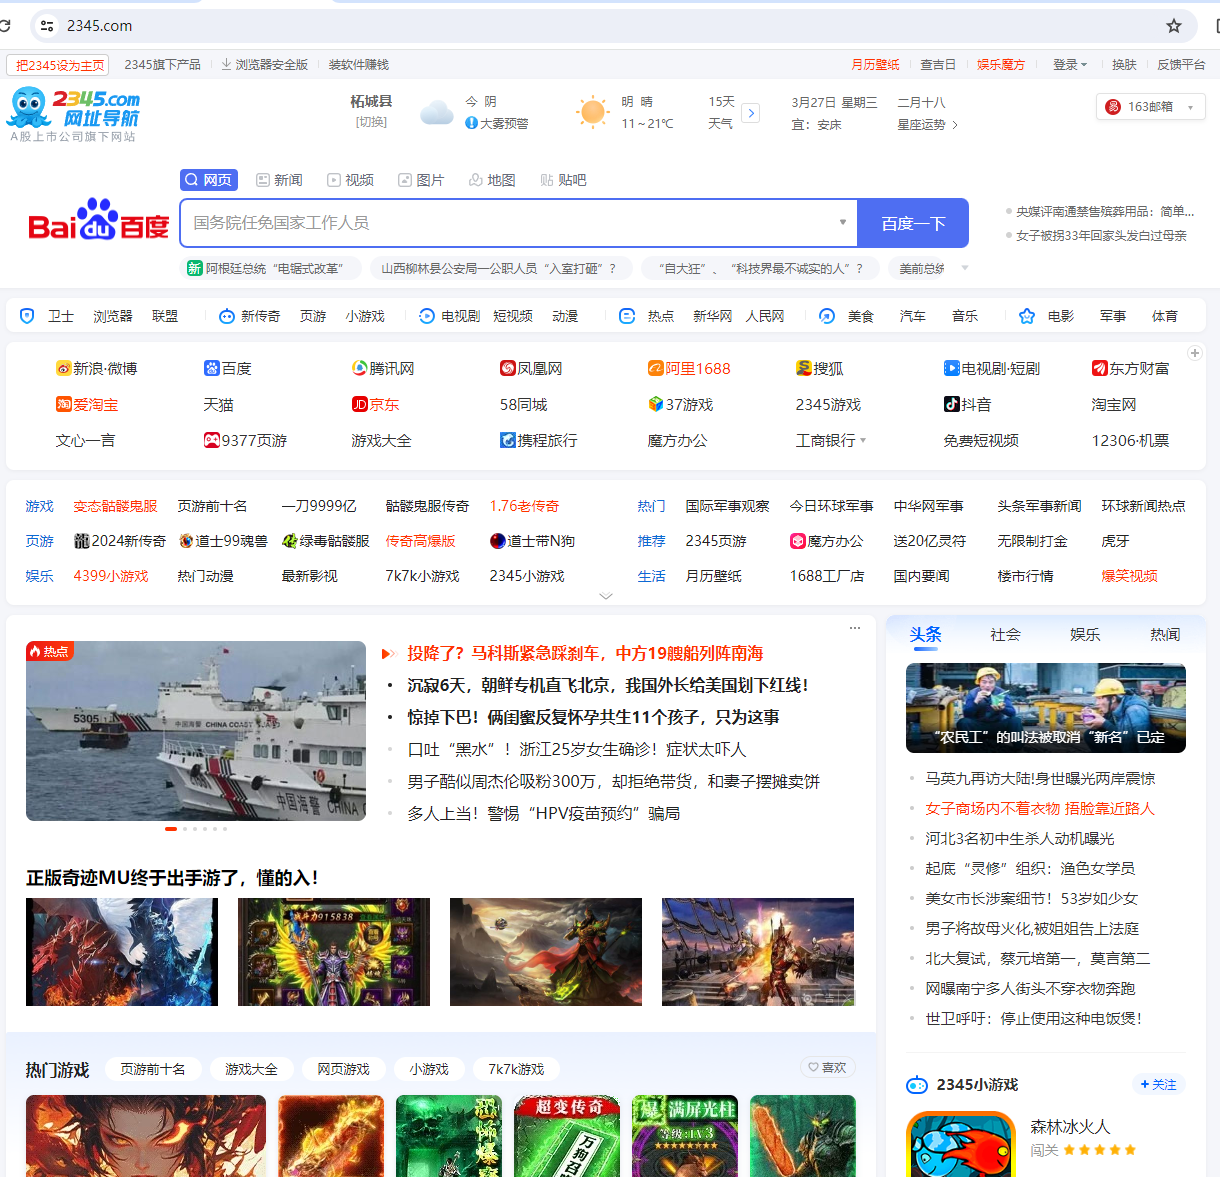1220x1177 pixels.
Task: Select the 卫士 shield icon
Action: pyautogui.click(x=27, y=315)
